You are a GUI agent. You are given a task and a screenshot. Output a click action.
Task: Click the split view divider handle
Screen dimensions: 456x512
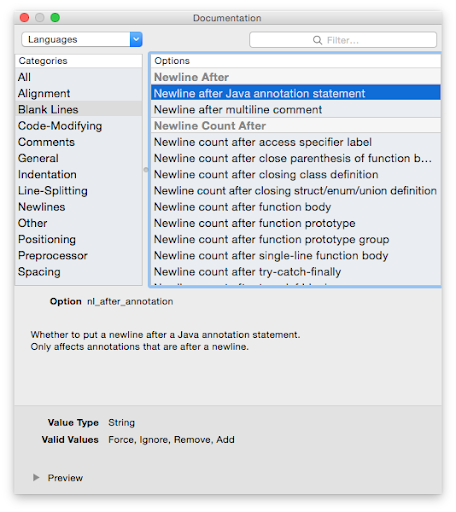coord(146,170)
